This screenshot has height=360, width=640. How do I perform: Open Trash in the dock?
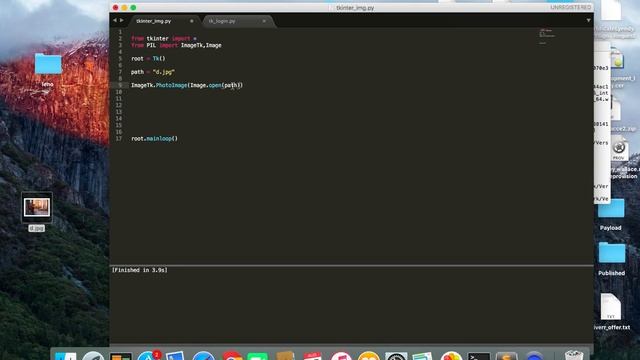pos(575,356)
